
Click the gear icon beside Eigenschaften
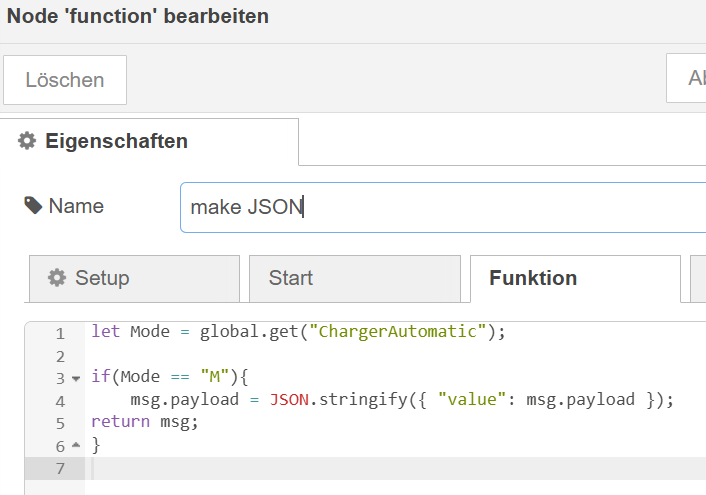point(27,142)
